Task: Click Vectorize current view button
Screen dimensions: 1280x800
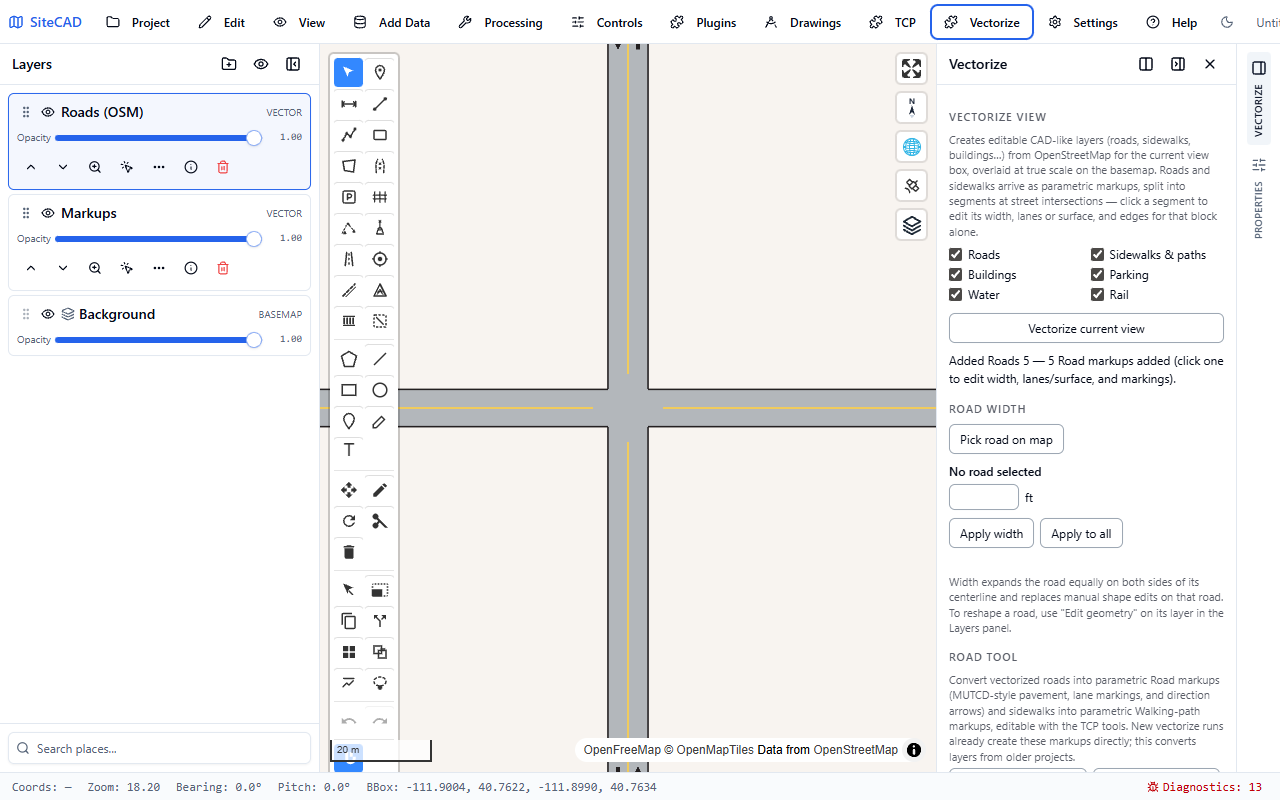Action: pos(1086,328)
